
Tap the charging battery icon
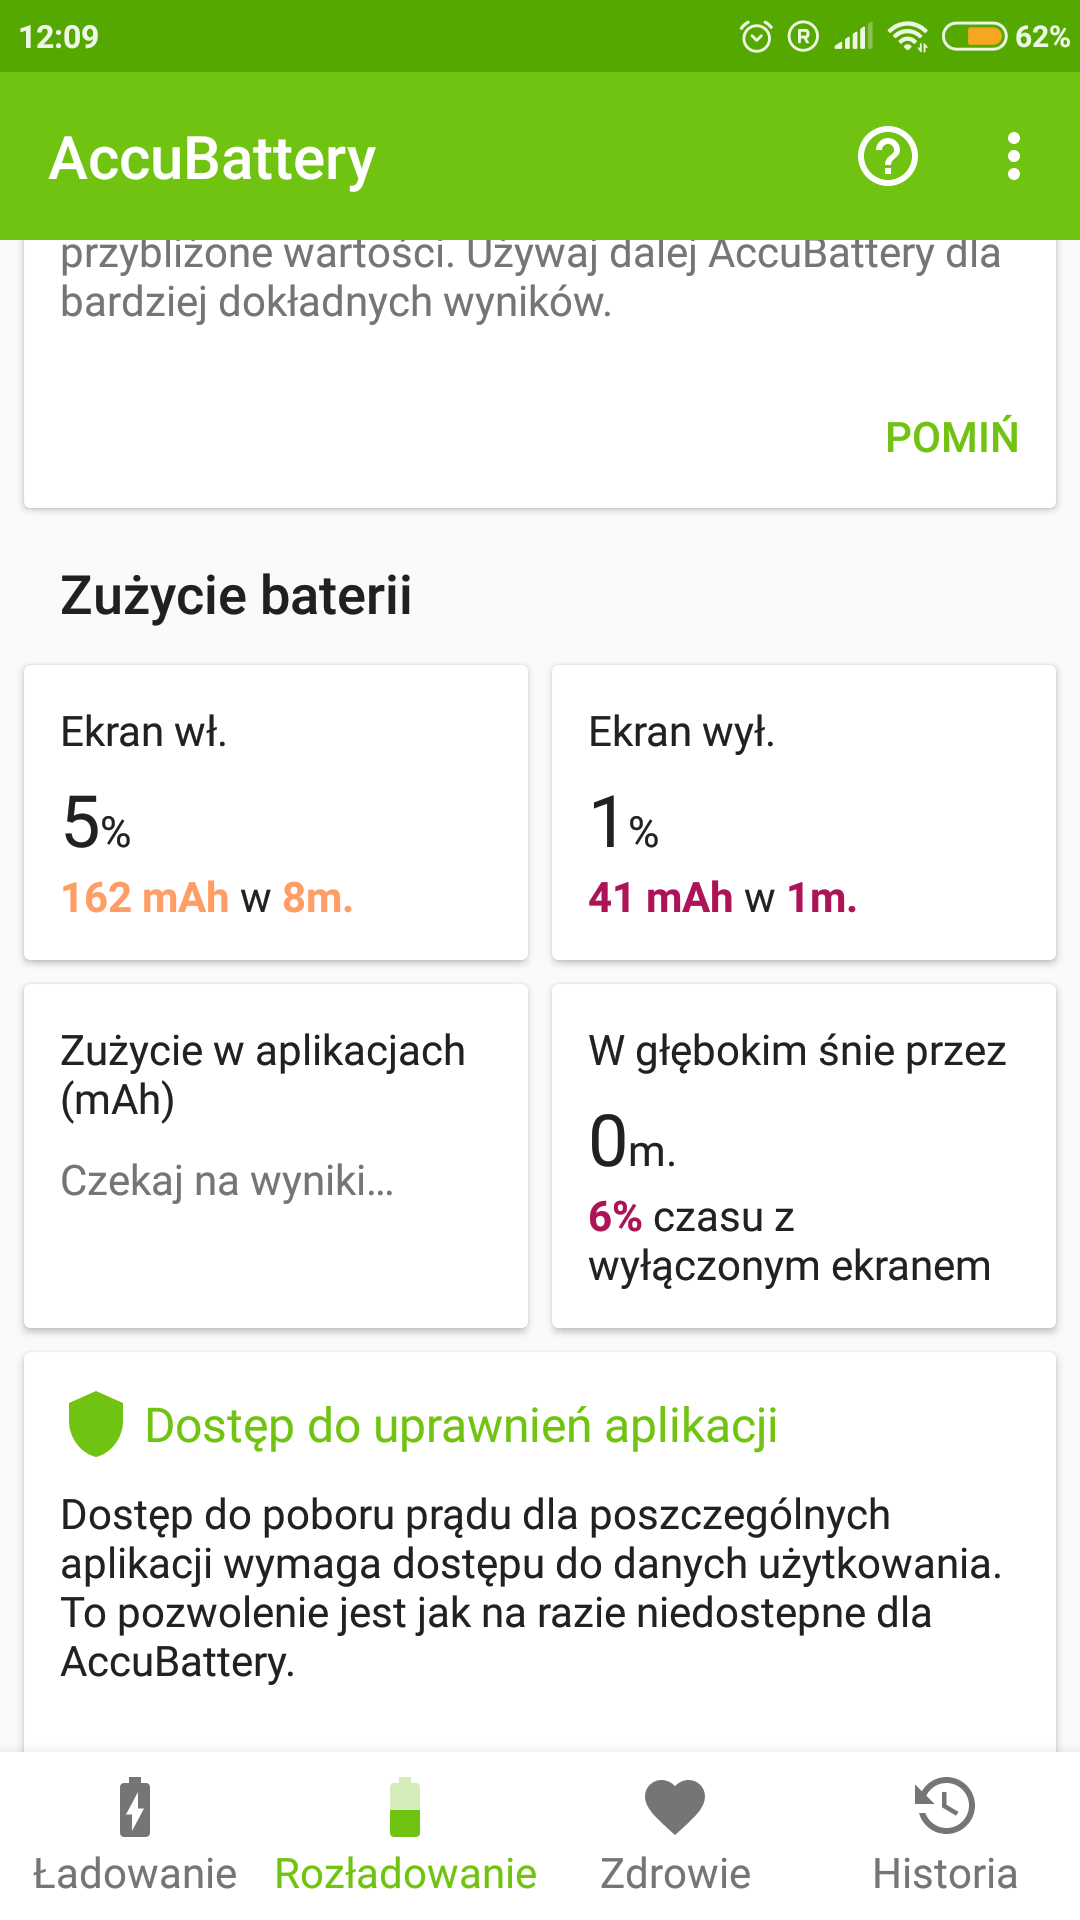(x=135, y=1807)
